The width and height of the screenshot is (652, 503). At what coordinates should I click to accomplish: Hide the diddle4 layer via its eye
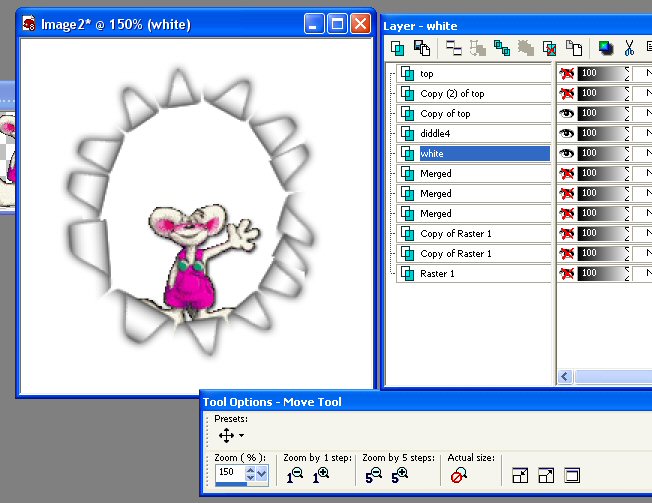pos(566,133)
